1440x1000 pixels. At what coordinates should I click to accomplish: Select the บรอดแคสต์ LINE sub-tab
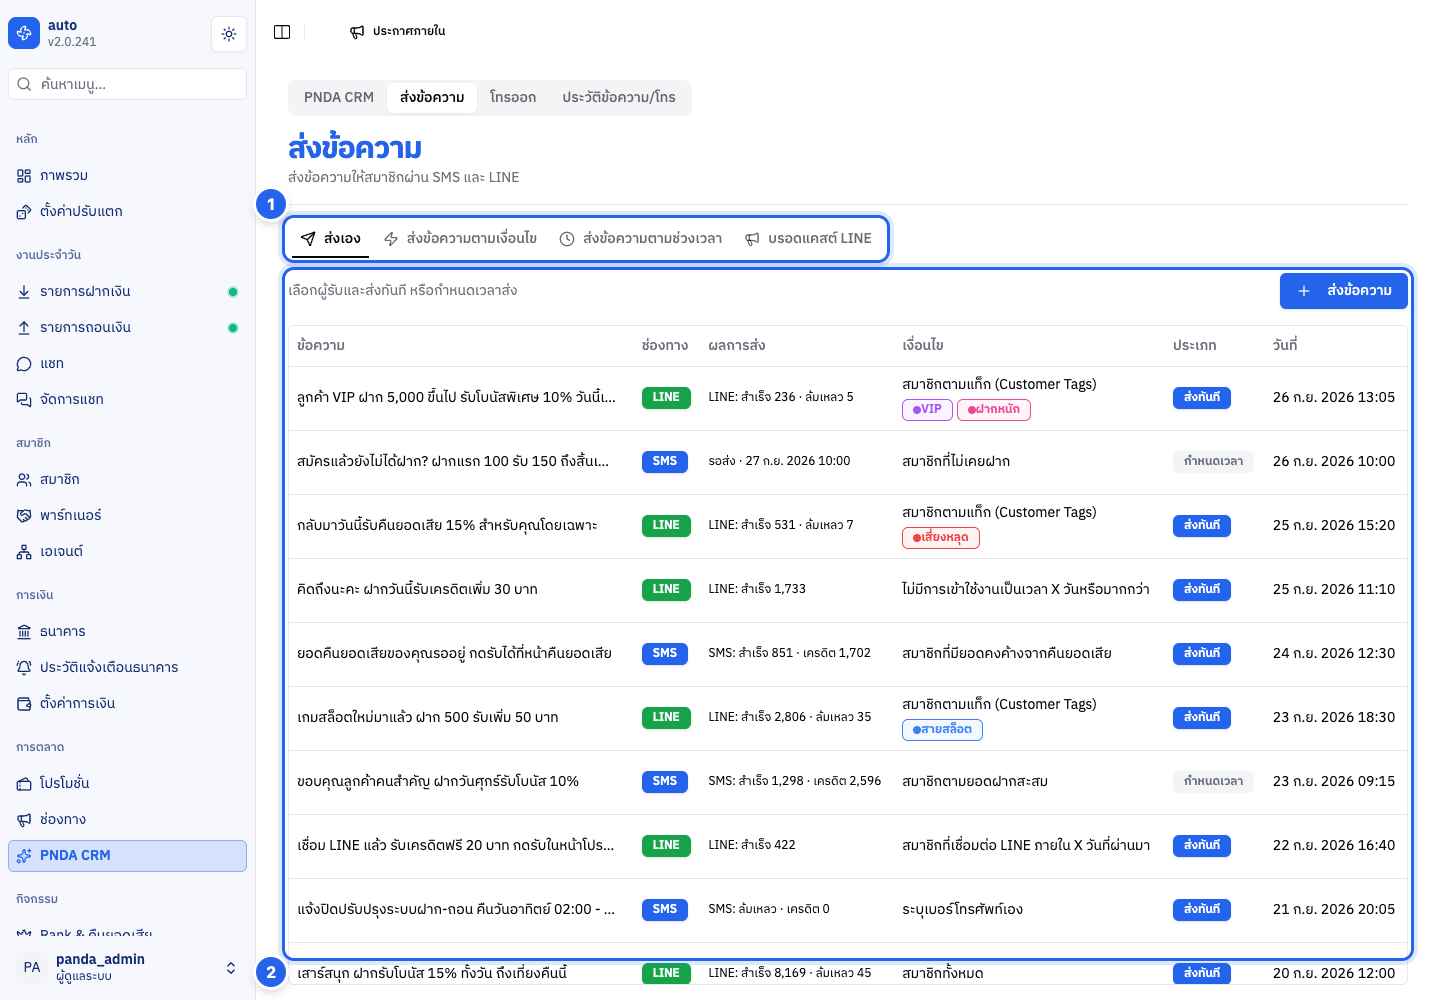point(808,239)
